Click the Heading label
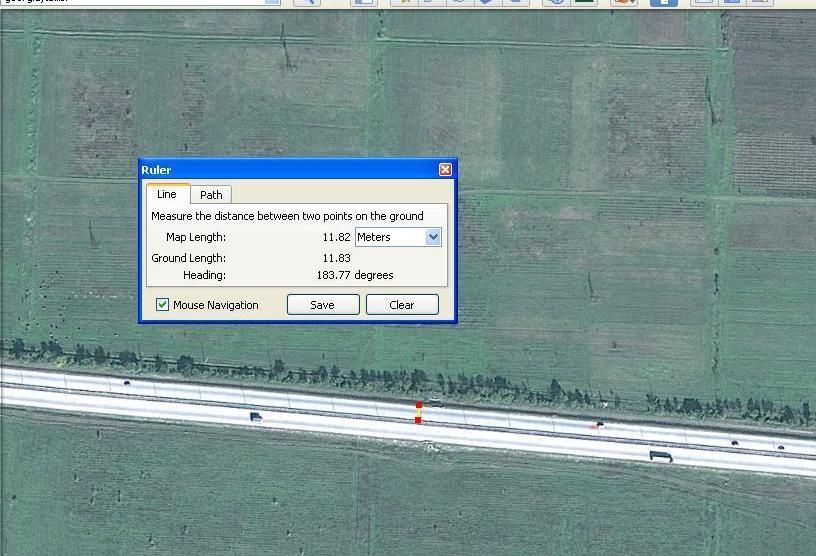 pos(204,275)
